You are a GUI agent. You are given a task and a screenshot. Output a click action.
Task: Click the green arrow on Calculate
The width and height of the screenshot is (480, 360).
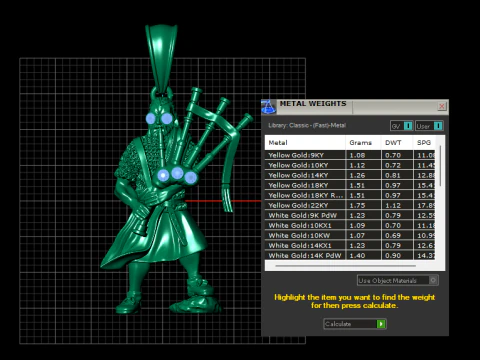[x=381, y=324]
